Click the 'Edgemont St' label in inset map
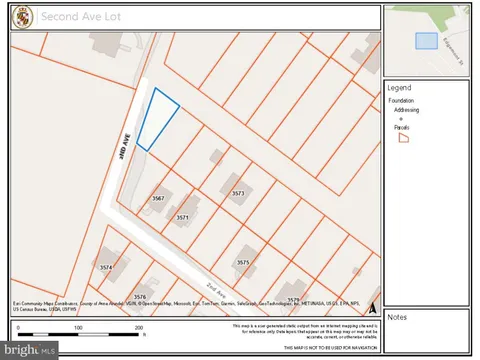The image size is (480, 360). pos(453,51)
